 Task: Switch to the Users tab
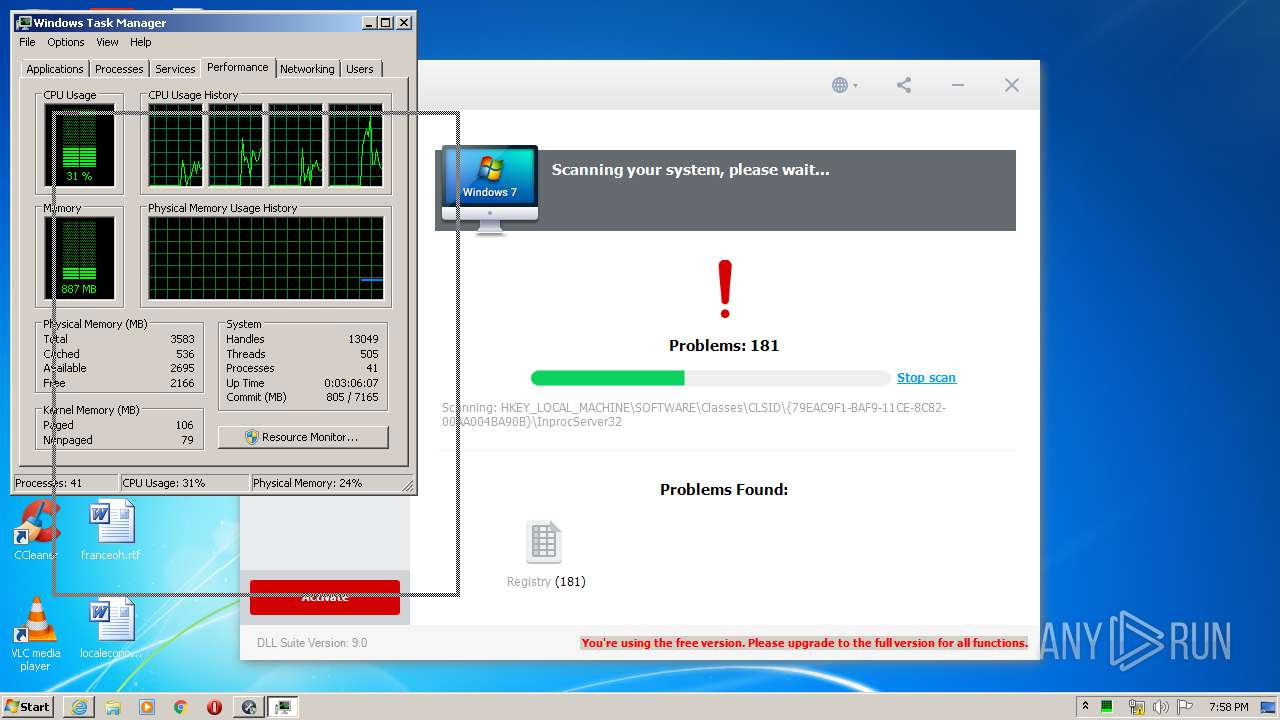[x=360, y=69]
